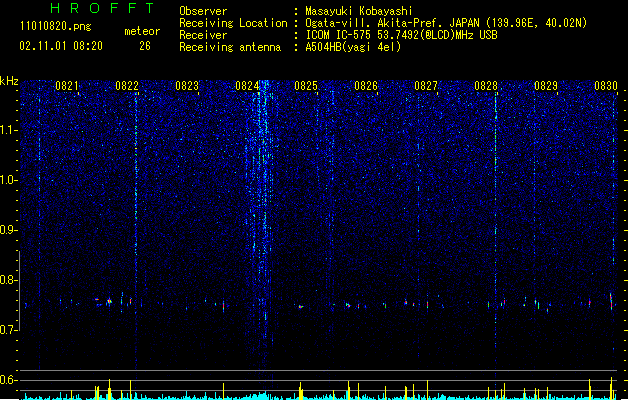629x400 pixels.
Task: Click the A504HB(yagi 4el) antenna text
Action: (x=353, y=47)
